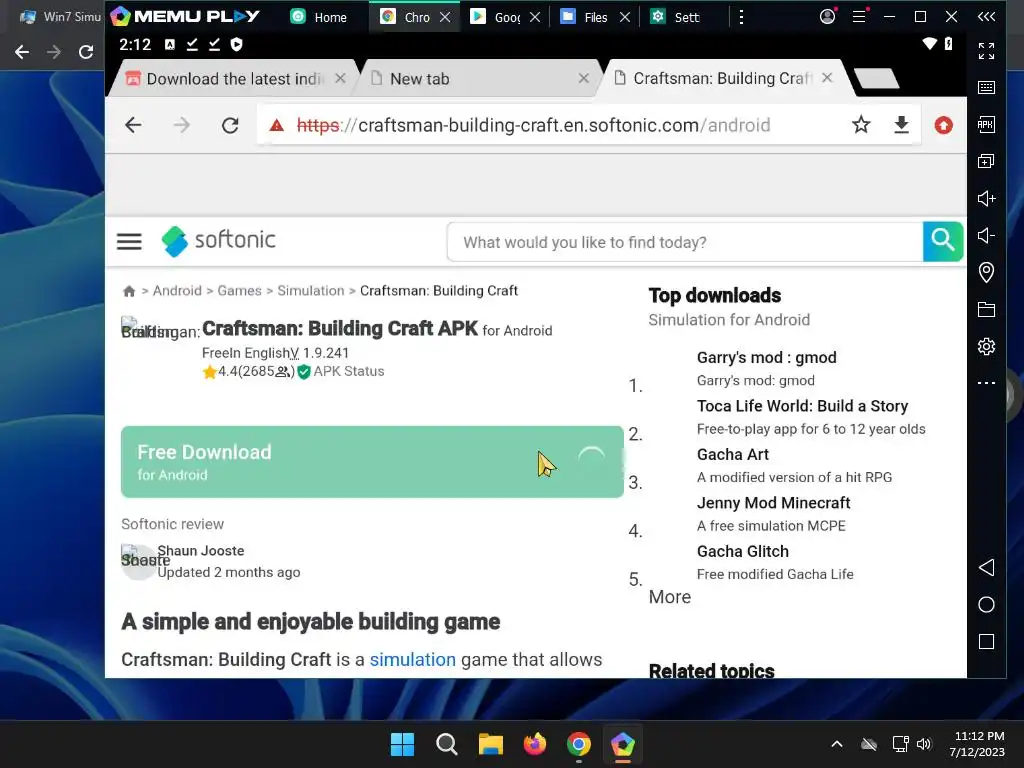Open MEmu GPS location icon

[x=986, y=272]
